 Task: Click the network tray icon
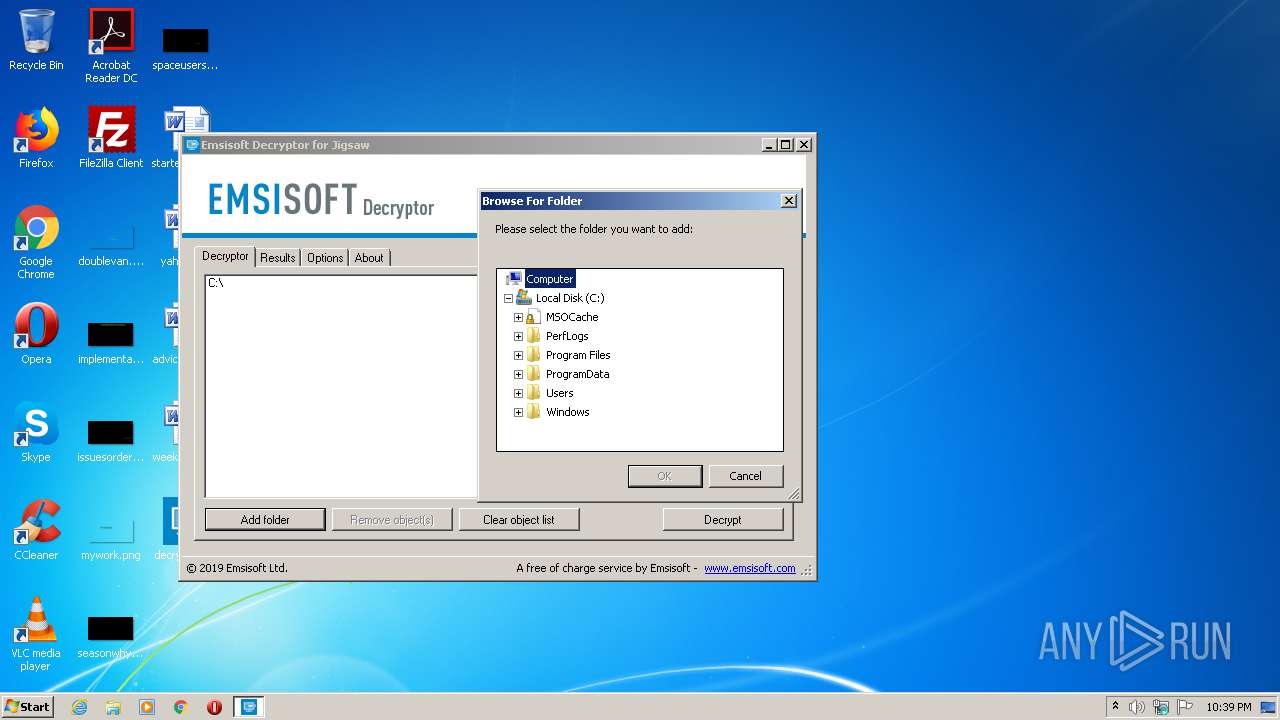(1161, 707)
